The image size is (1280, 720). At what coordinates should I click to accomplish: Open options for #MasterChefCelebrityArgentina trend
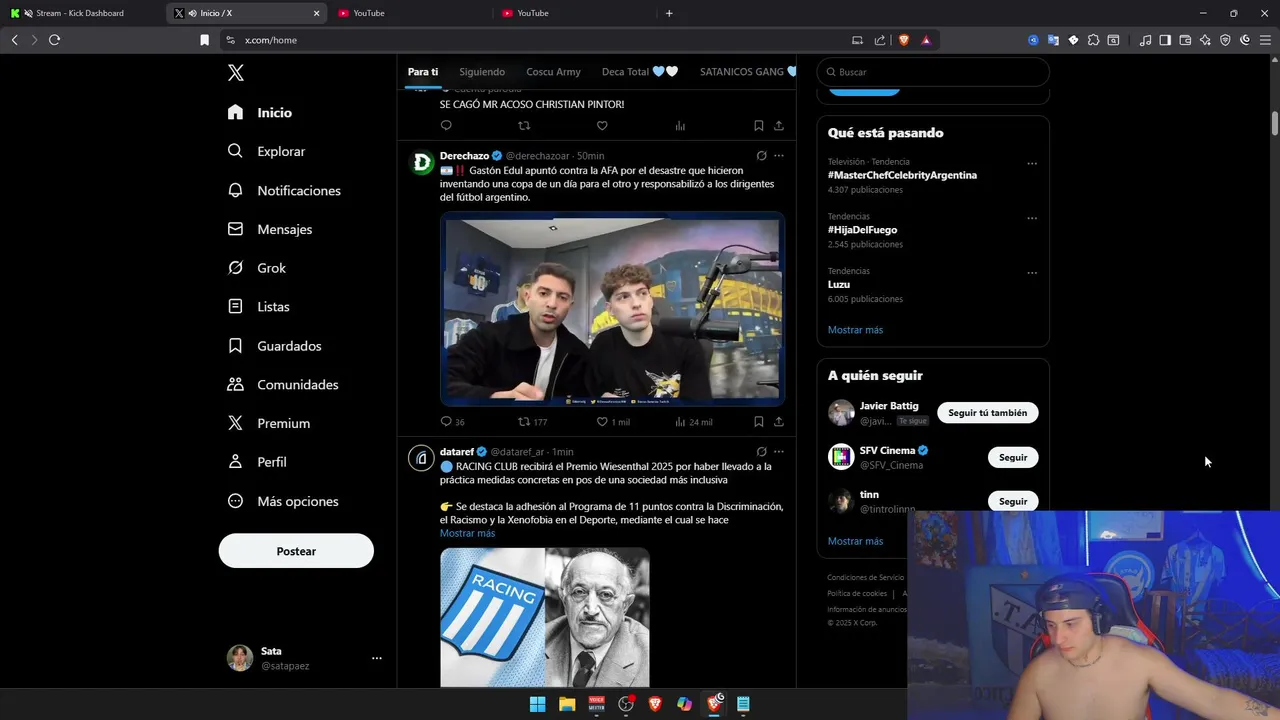[x=1032, y=164]
